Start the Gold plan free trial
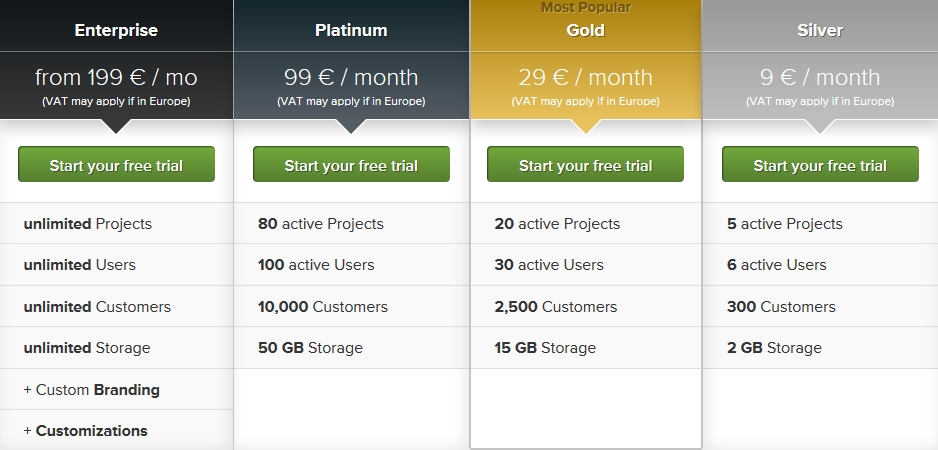This screenshot has height=450, width=938. [585, 164]
